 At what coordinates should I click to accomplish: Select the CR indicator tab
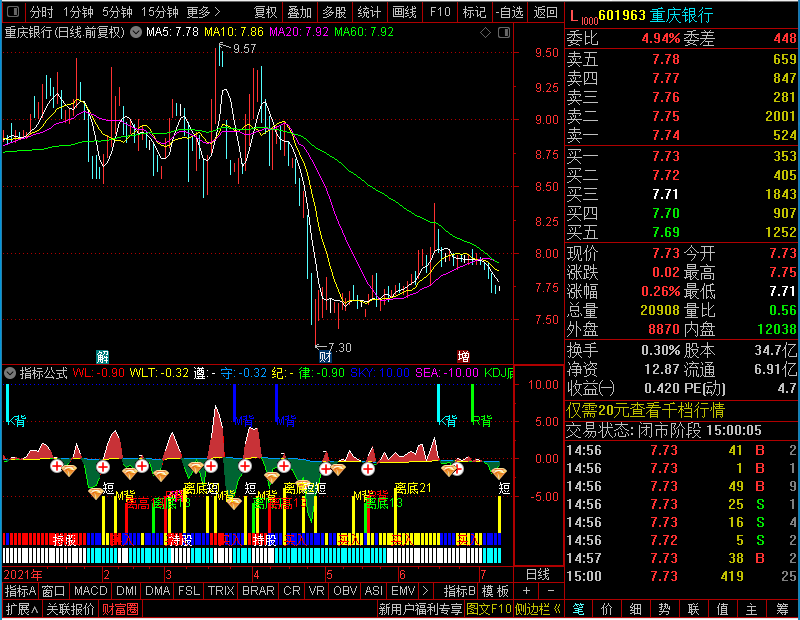pyautogui.click(x=292, y=591)
